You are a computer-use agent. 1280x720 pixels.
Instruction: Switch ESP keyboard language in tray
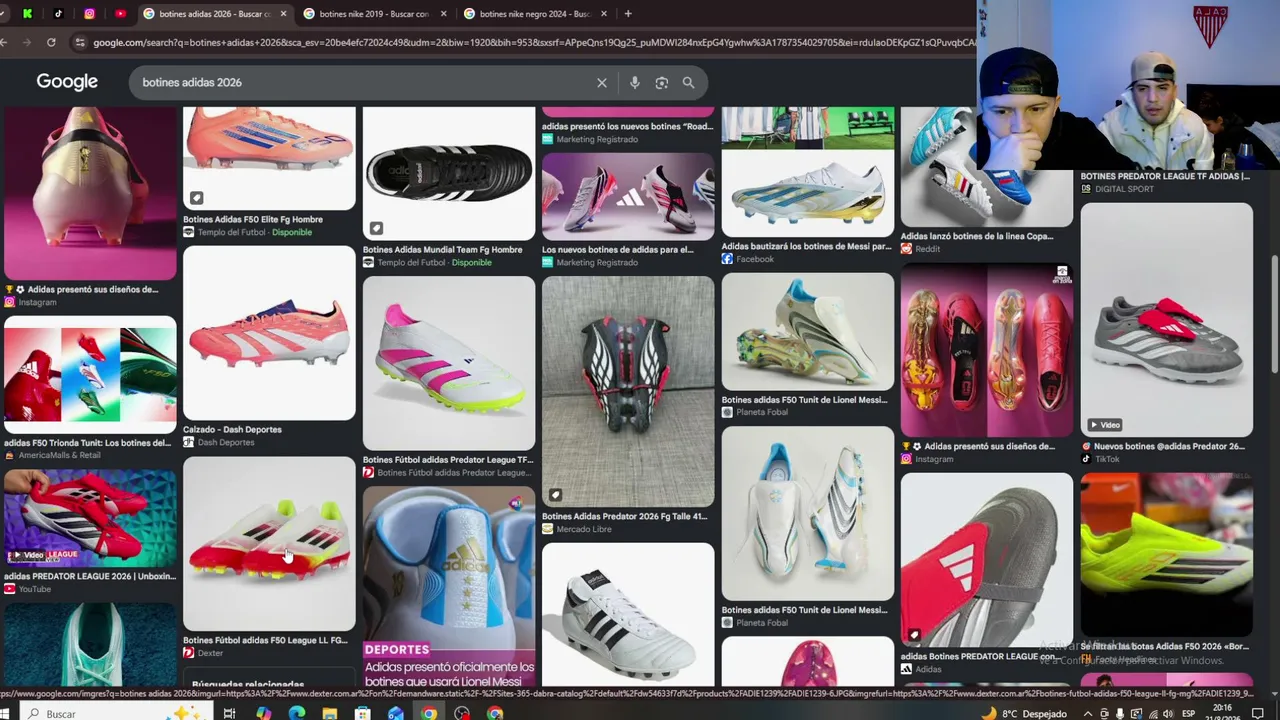(1189, 713)
